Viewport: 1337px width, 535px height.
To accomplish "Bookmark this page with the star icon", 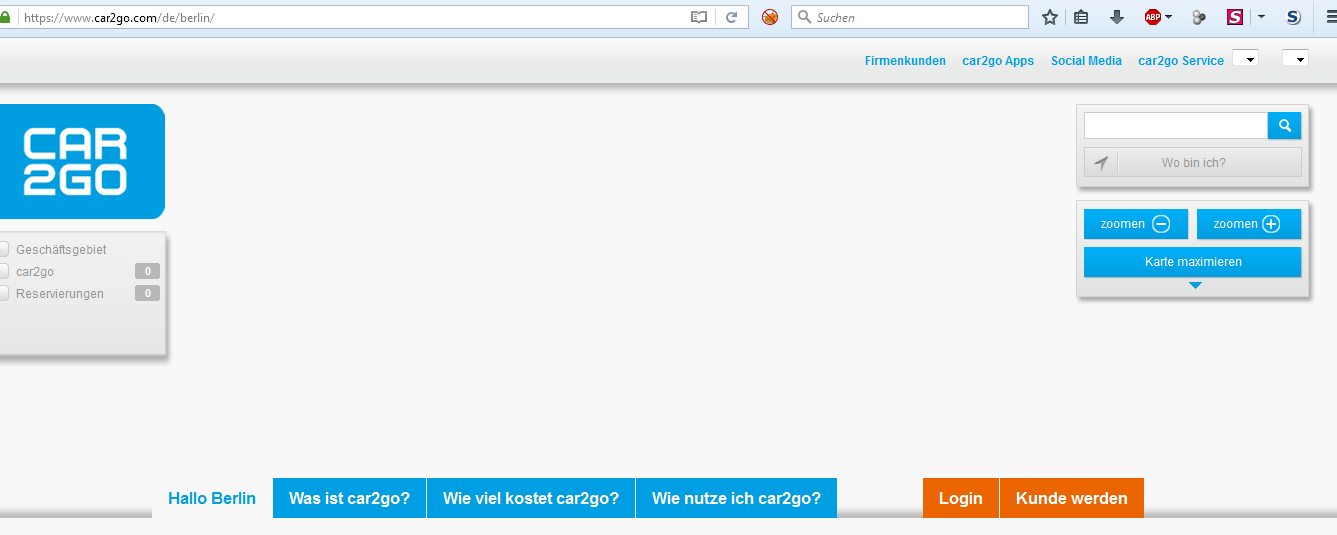I will [x=1049, y=17].
